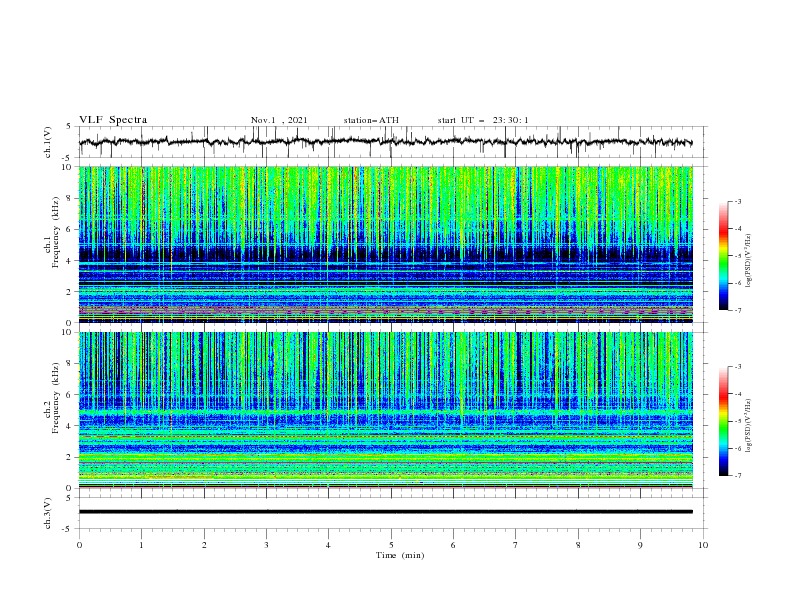Screen dimensions: 792x612
Task: Click the "6" kHz tick on ch.2 frequency axis
Action: click(69, 394)
